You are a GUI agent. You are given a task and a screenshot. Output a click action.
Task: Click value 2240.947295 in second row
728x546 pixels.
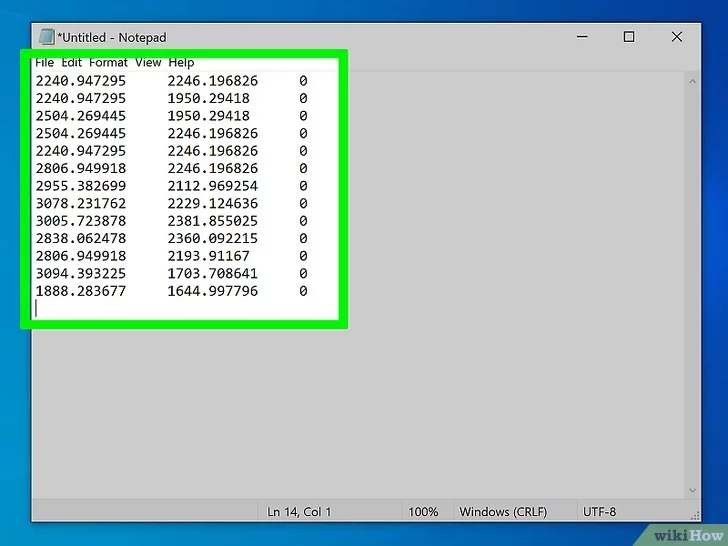tap(81, 98)
